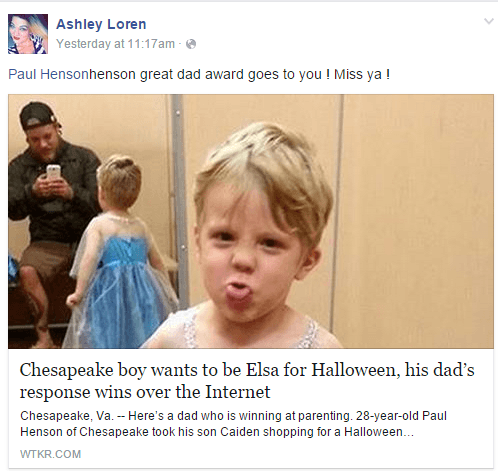Click the headline Chesapeake boy wants to be Elsa
This screenshot has width=498, height=471.
pyautogui.click(x=247, y=370)
